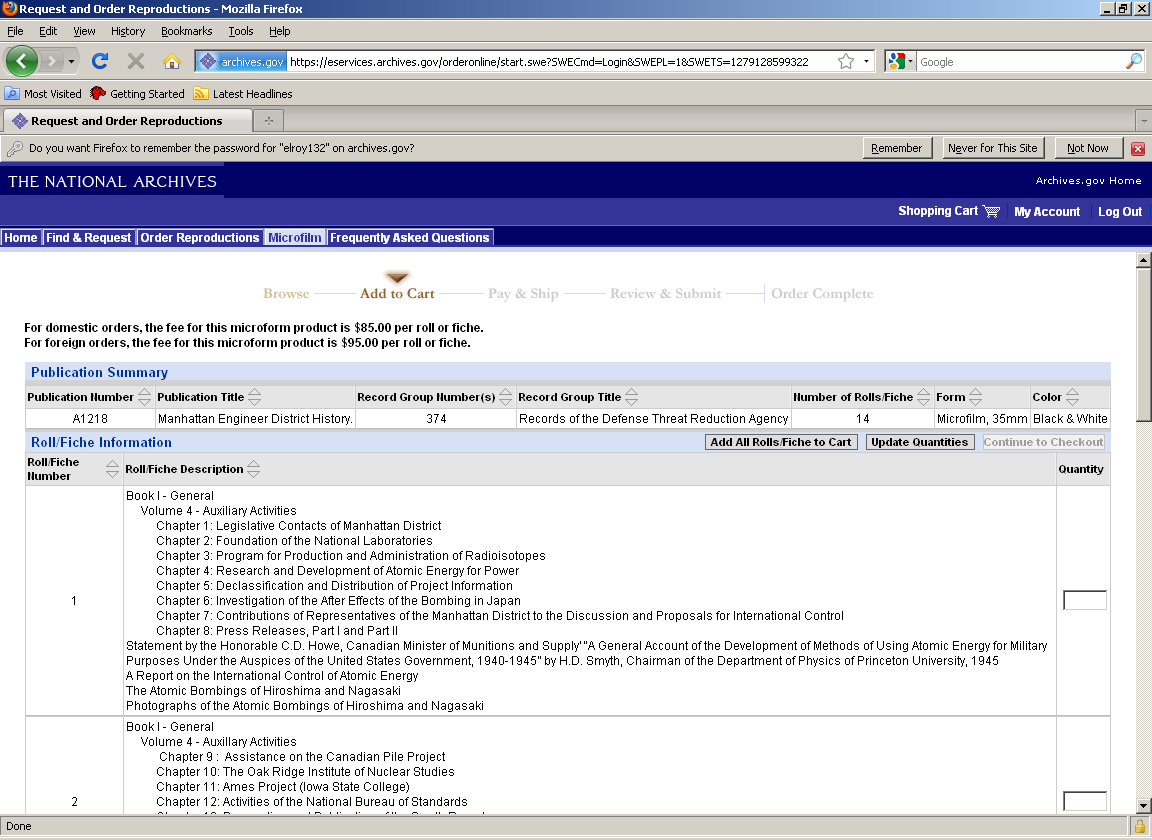Open the list all tabs dropdown

pyautogui.click(x=1144, y=121)
